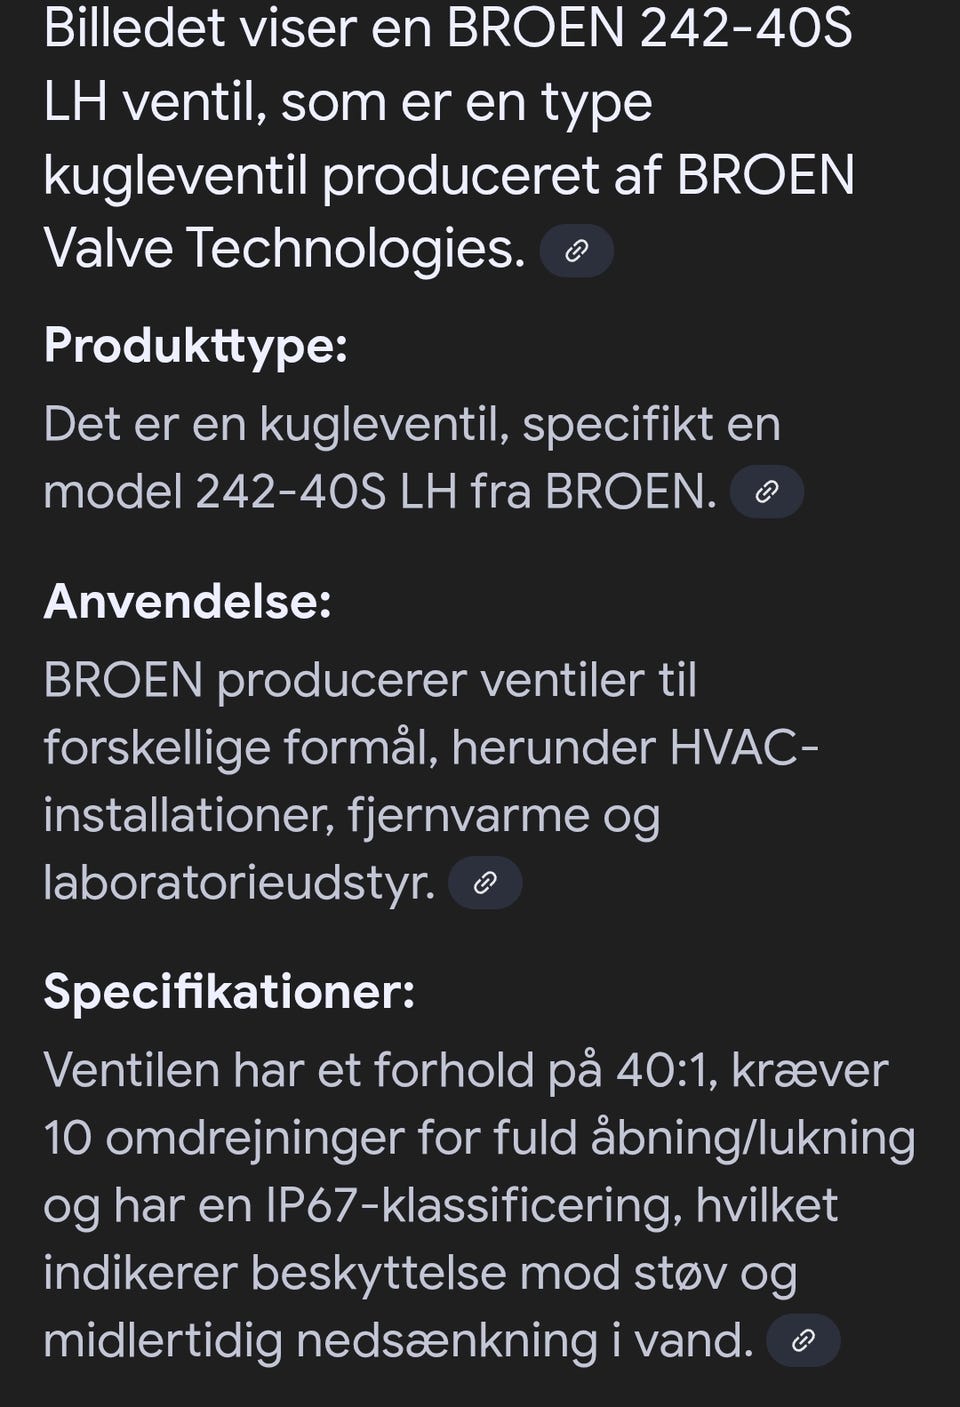This screenshot has width=960, height=1407.
Task: Open the source link beside "laboratorieudstyr."
Action: click(x=485, y=883)
